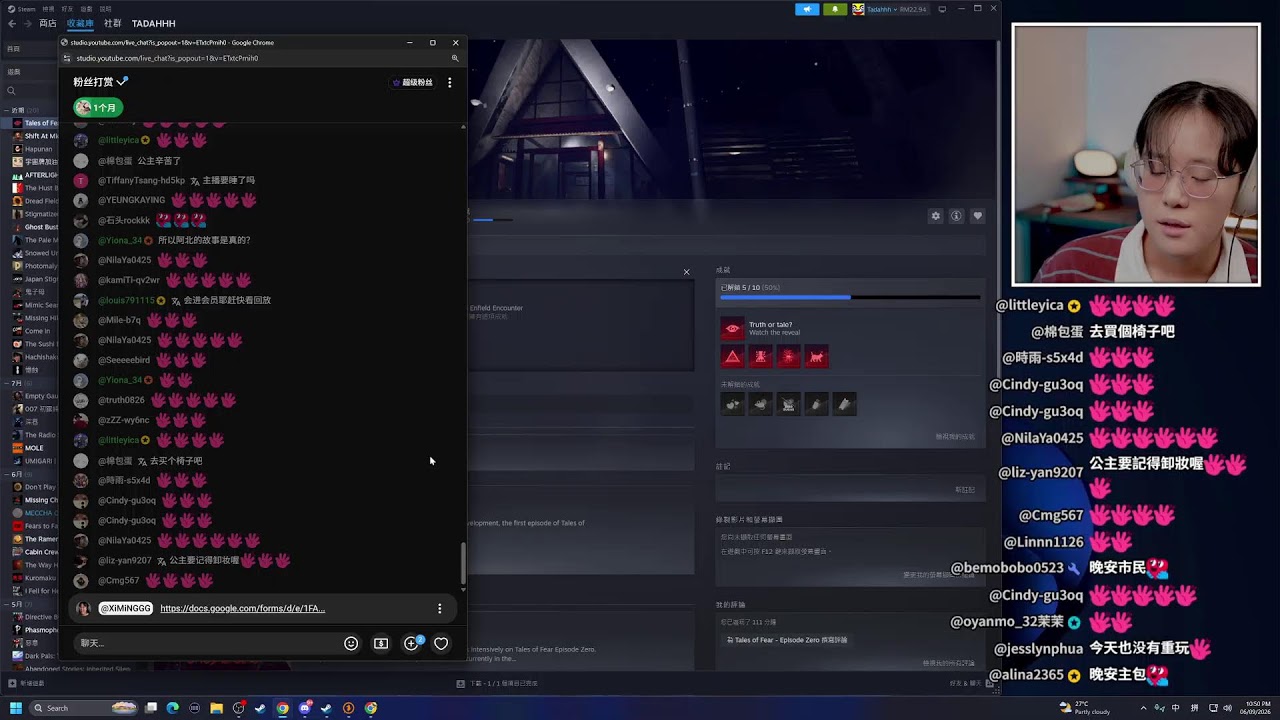Image resolution: width=1280 pixels, height=720 pixels.
Task: Open Steam game settings gear icon
Action: click(x=936, y=216)
